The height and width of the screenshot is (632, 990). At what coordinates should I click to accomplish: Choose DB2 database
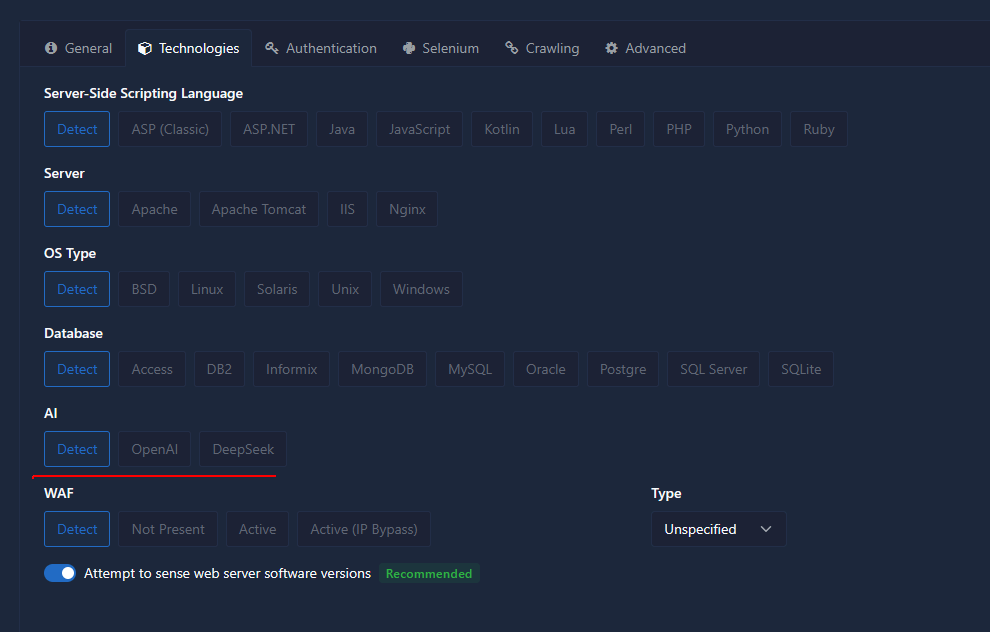(x=220, y=369)
